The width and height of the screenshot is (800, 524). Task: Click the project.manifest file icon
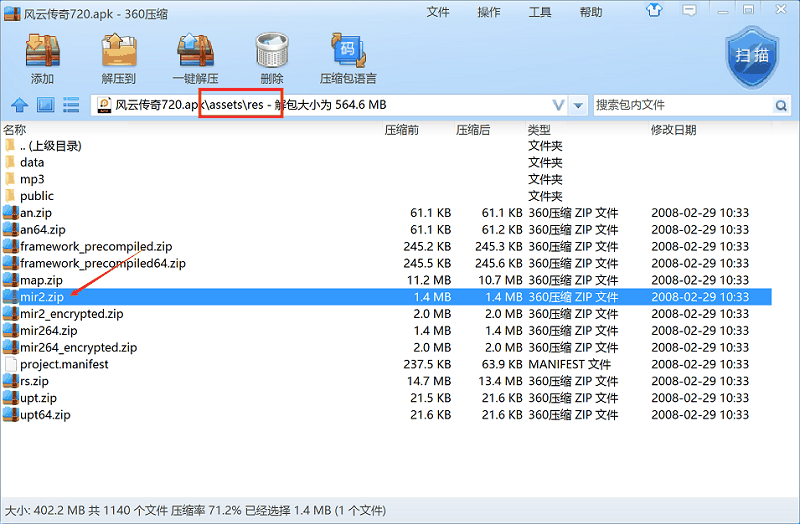11,364
